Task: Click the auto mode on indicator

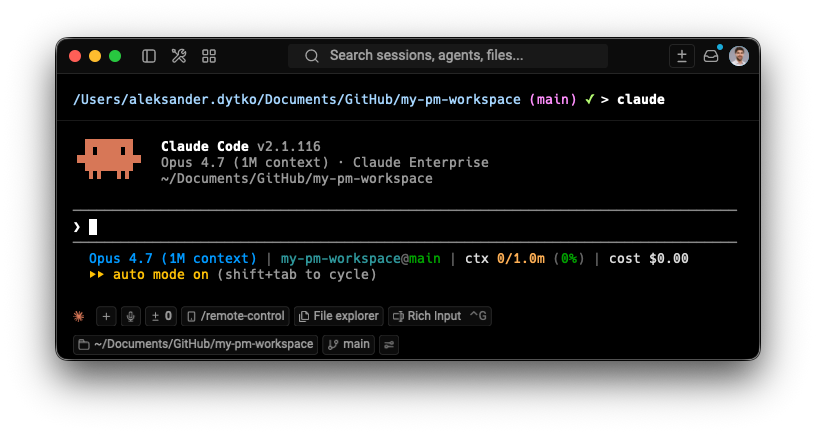Action: coord(149,275)
